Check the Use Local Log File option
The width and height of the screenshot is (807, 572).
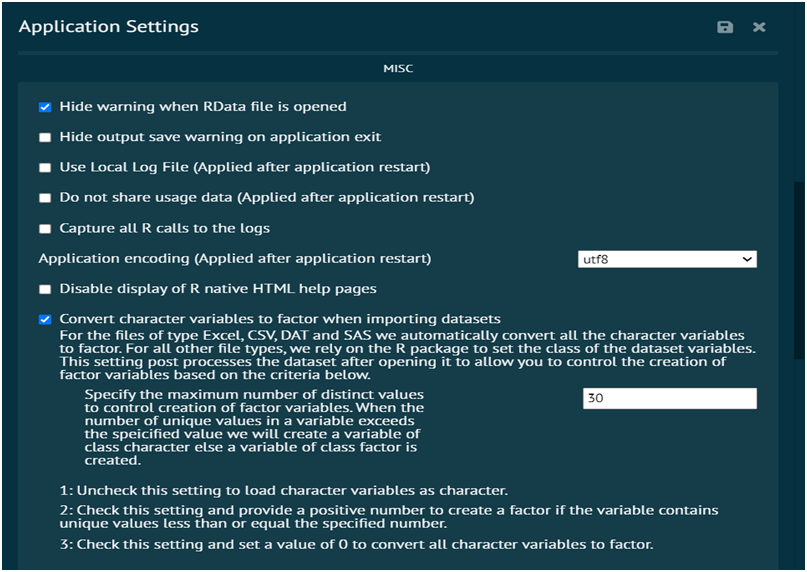pos(45,168)
